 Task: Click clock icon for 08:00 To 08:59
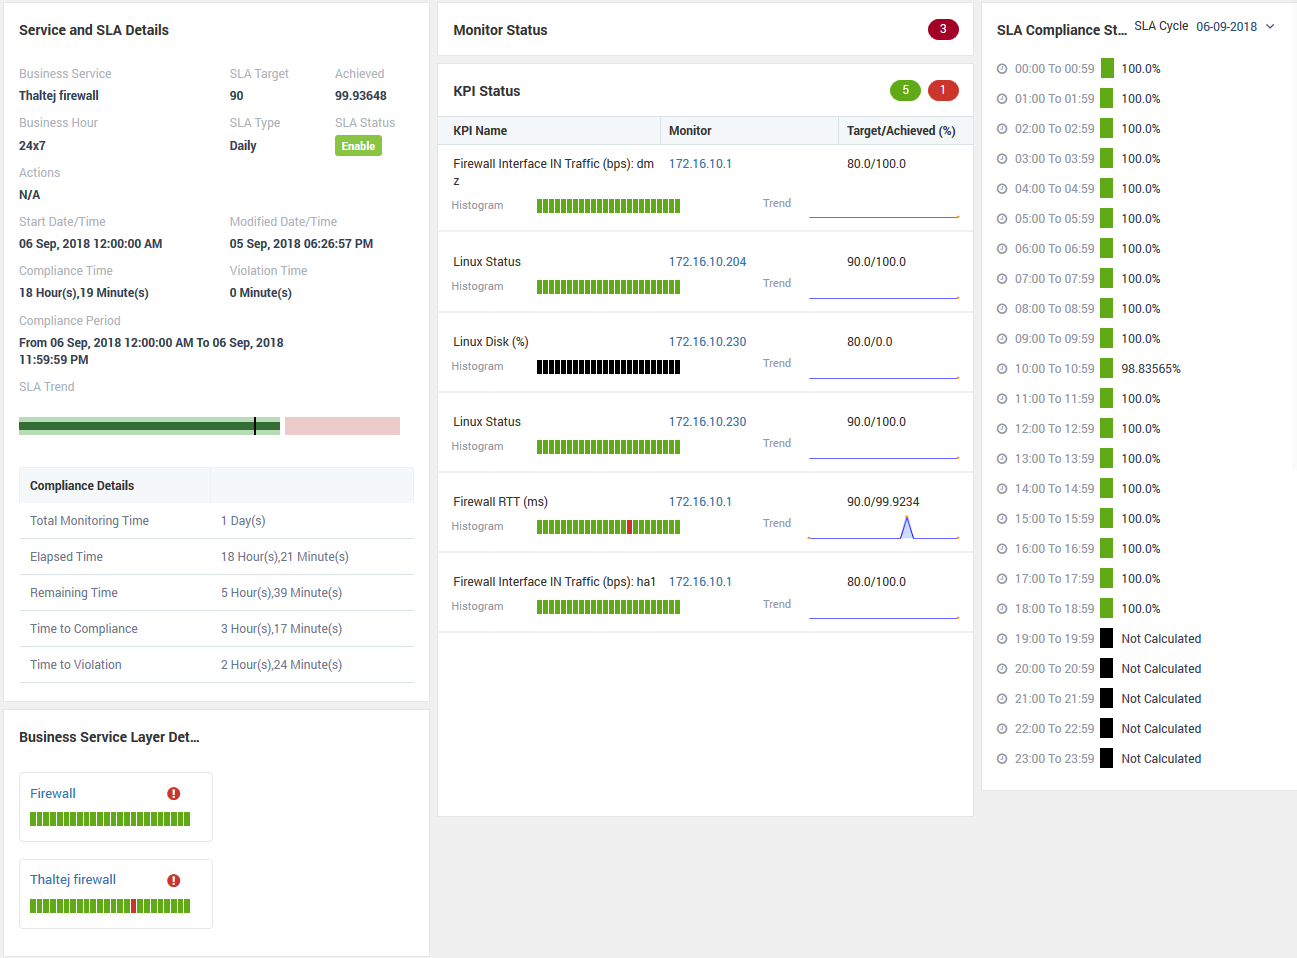pos(1002,309)
